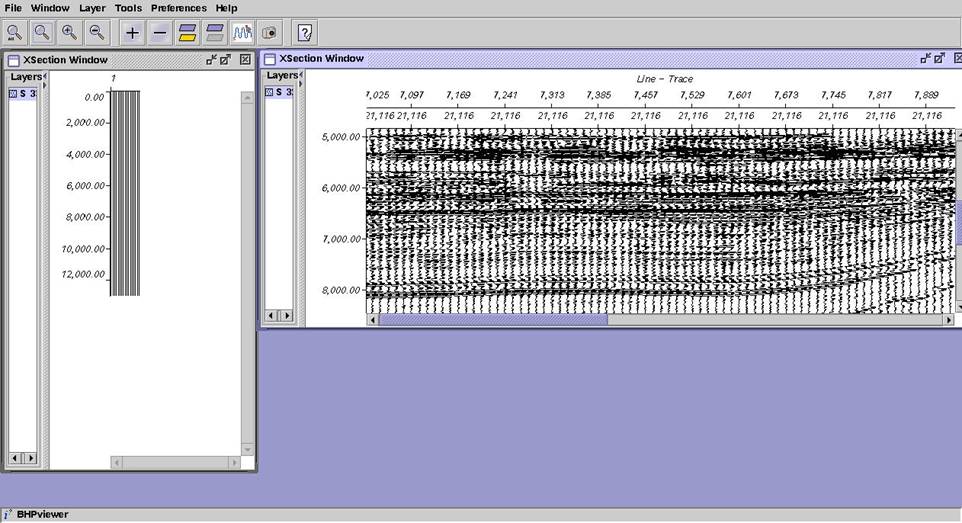The width and height of the screenshot is (962, 523).
Task: Click the Layers header in trace-1 window
Action: [x=26, y=77]
